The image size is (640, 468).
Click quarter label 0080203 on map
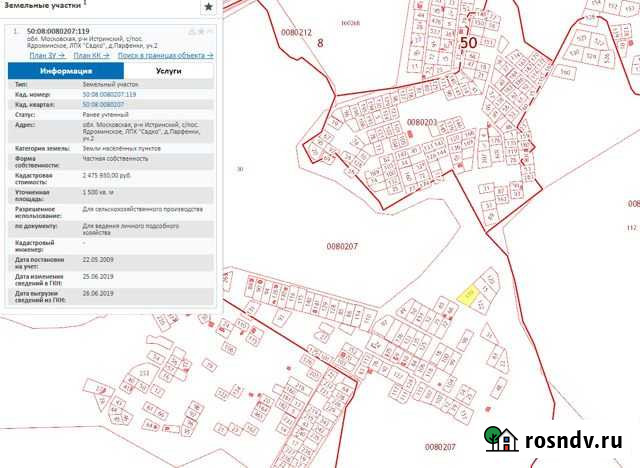pyautogui.click(x=422, y=122)
